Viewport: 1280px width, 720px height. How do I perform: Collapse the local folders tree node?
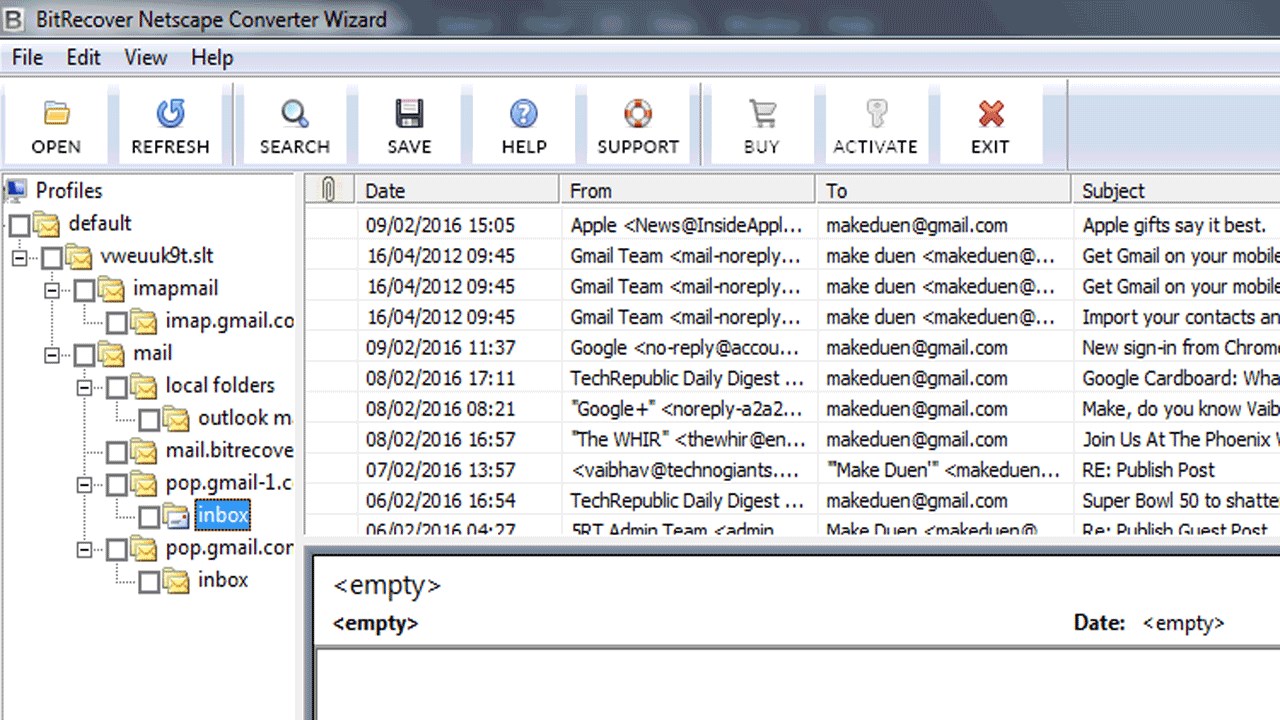84,386
